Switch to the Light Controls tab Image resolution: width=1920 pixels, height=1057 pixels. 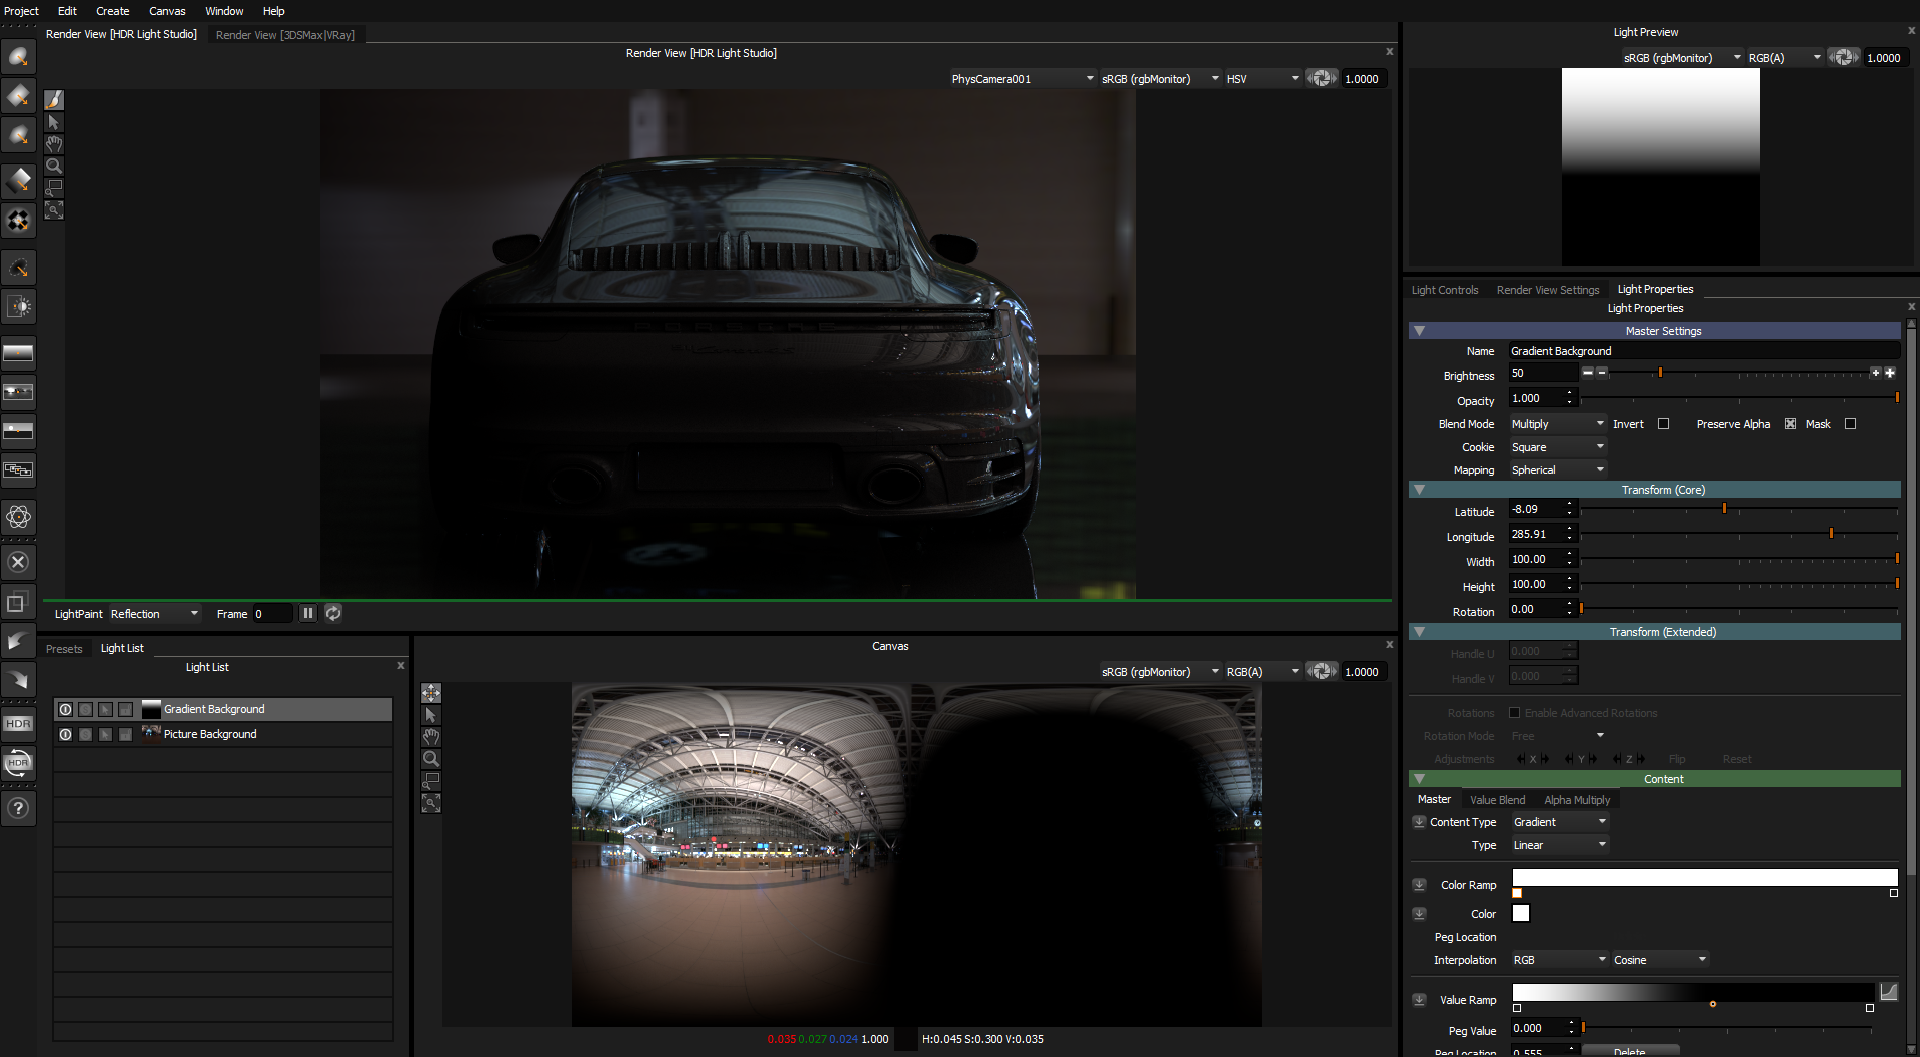[x=1445, y=290]
